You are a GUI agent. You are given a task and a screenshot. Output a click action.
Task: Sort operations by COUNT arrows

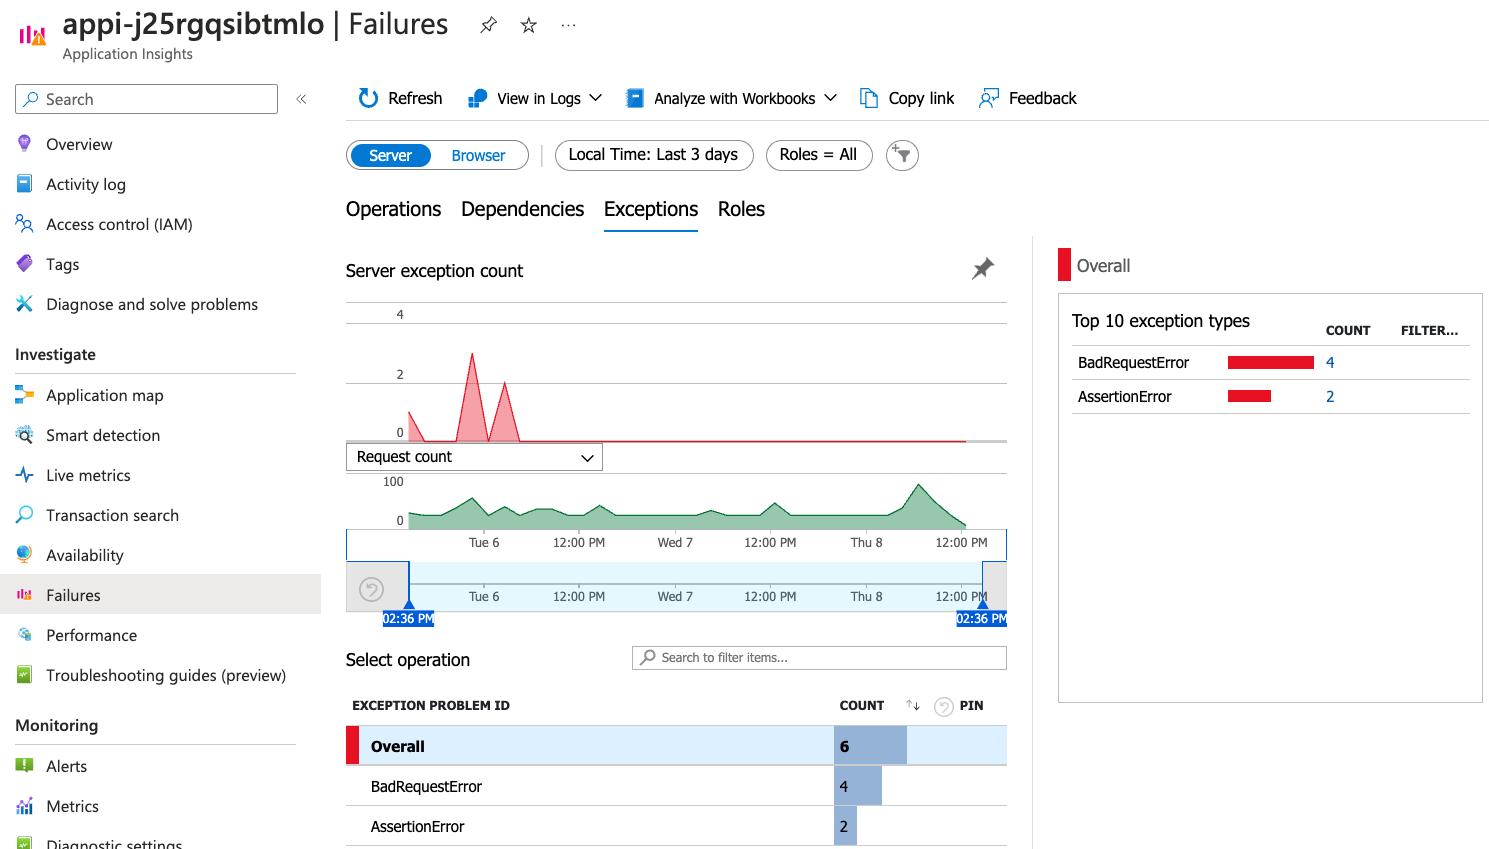click(913, 705)
